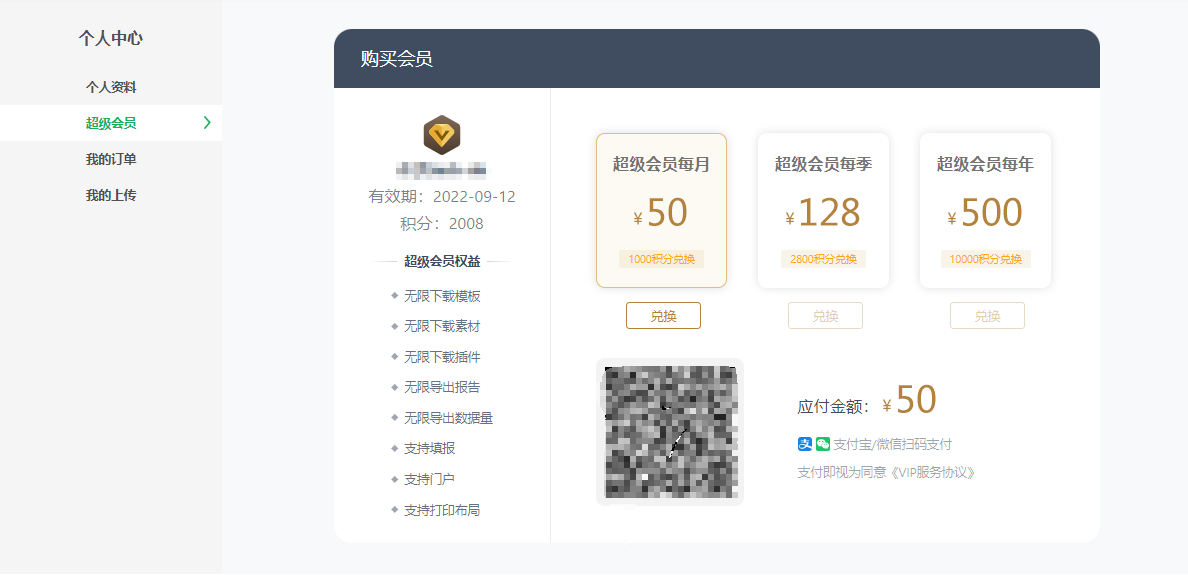Click the 10000积分兑换 tag
Image resolution: width=1188 pixels, height=575 pixels.
[986, 259]
